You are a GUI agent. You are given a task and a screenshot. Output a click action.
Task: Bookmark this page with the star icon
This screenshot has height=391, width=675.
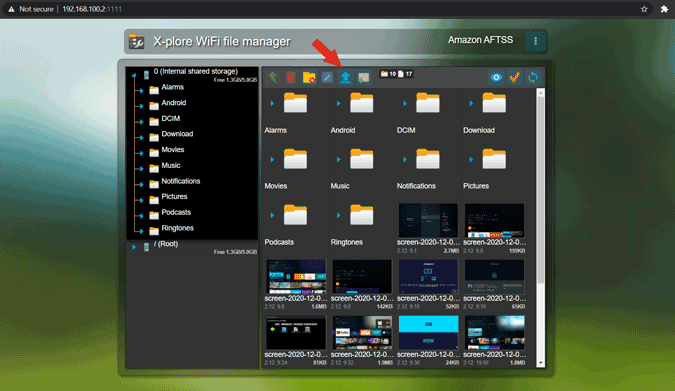click(644, 9)
